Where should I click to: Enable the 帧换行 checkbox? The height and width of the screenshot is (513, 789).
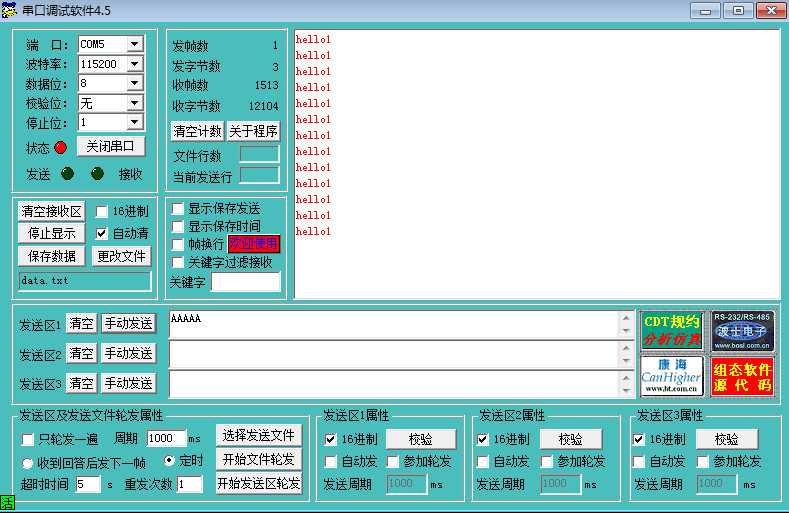[x=178, y=245]
